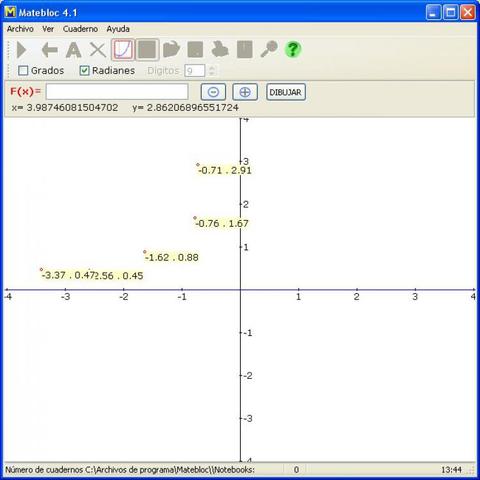Uncheck the Radianes checkbox
The image size is (480, 480).
click(x=84, y=71)
